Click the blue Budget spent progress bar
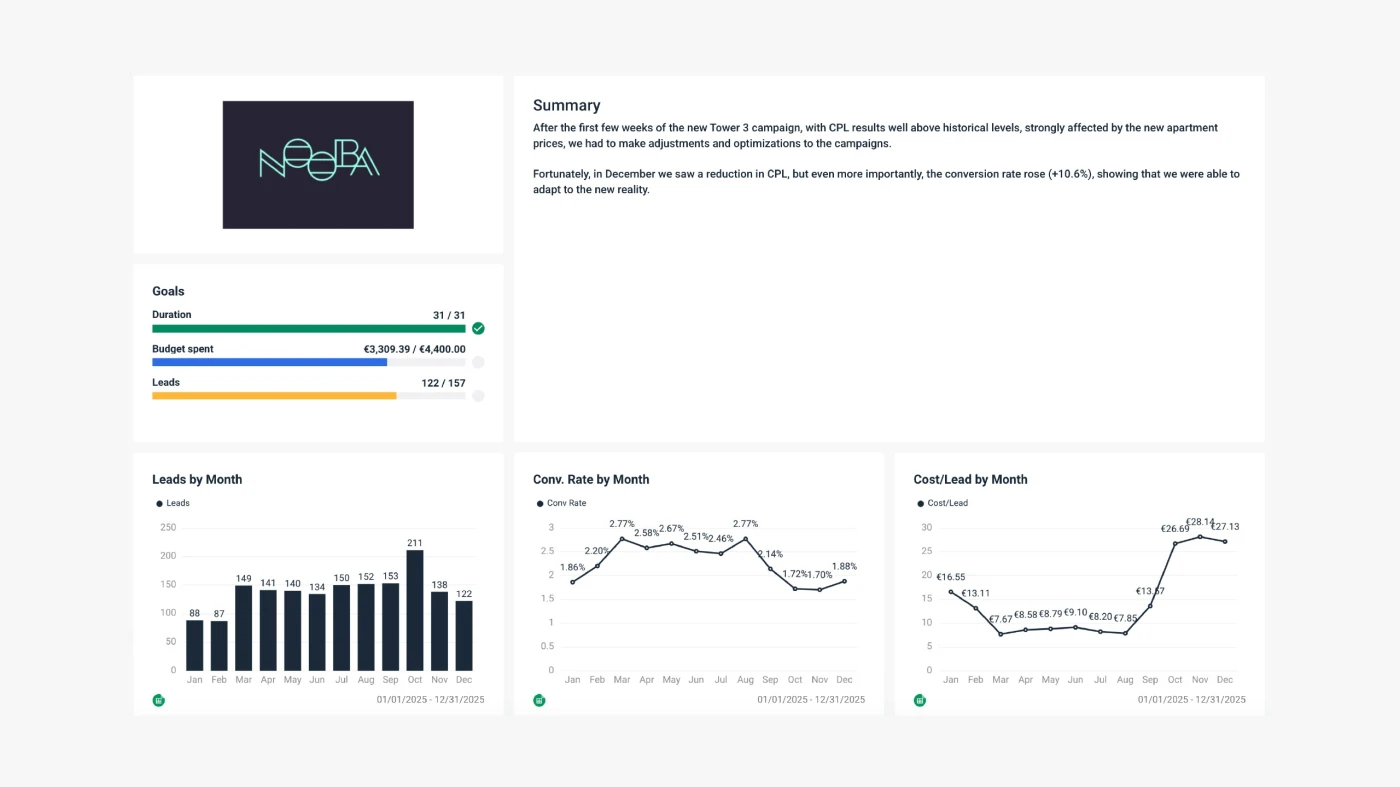1400x787 pixels. [269, 362]
